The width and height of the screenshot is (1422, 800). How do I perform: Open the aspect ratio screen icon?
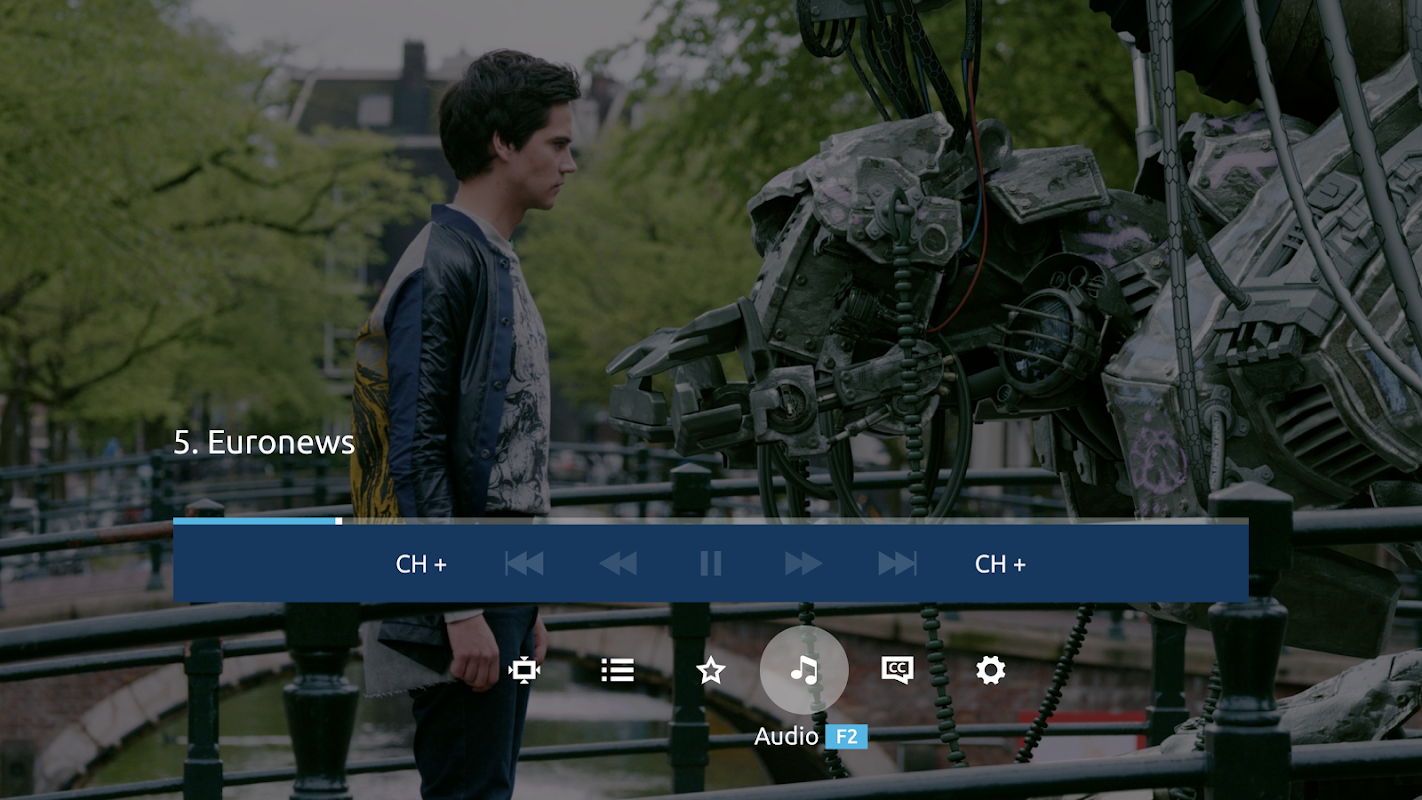(524, 670)
